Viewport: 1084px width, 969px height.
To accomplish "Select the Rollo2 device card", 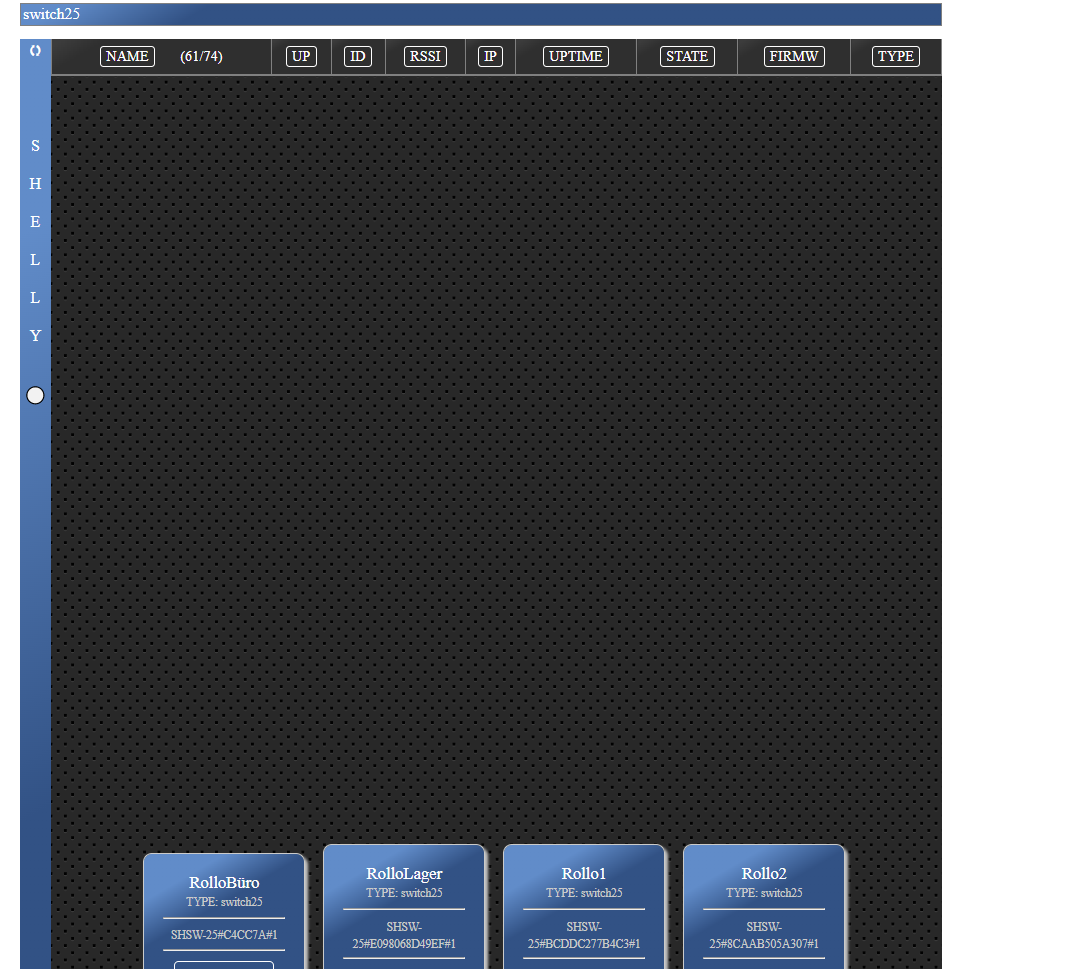I will pos(764,874).
